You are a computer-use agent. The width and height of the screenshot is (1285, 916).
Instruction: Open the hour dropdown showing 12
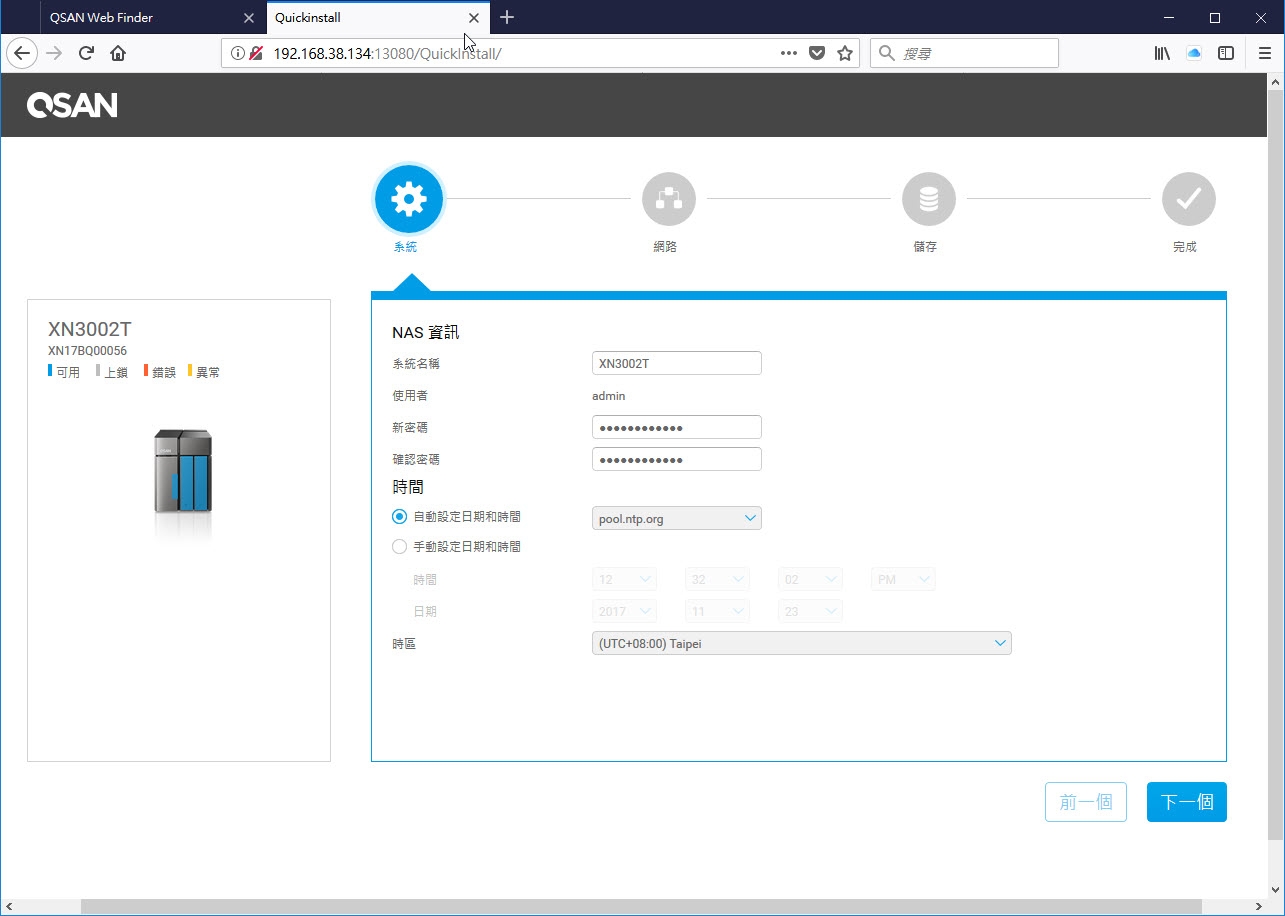tap(624, 580)
